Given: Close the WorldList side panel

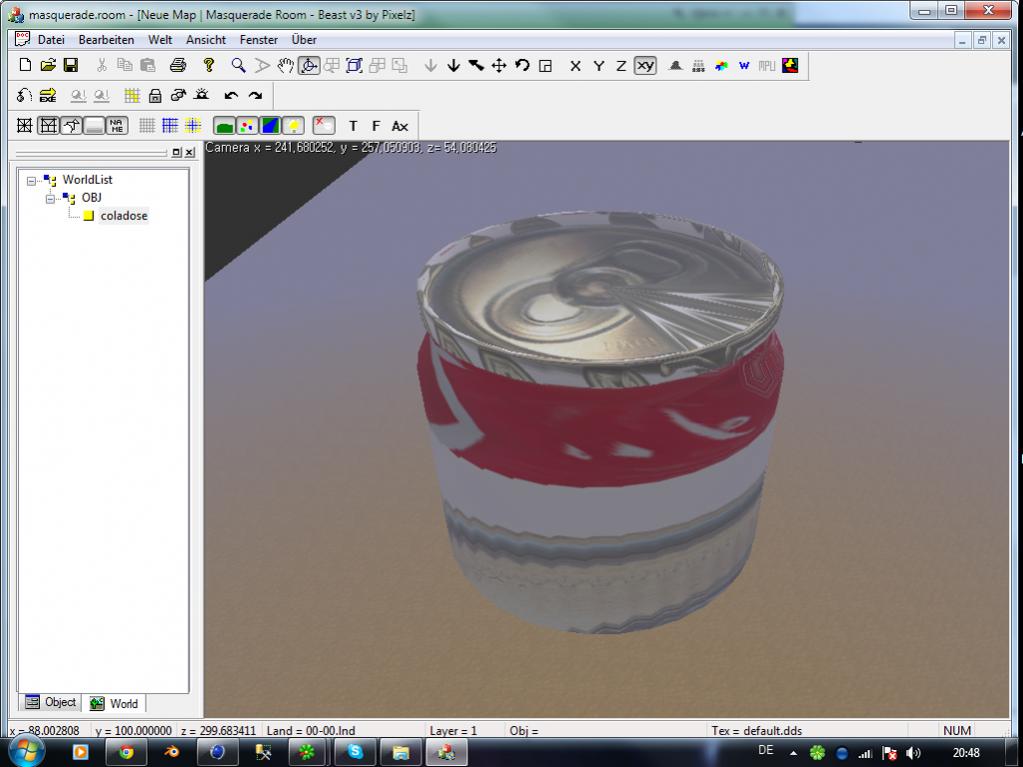Looking at the screenshot, I should (189, 153).
